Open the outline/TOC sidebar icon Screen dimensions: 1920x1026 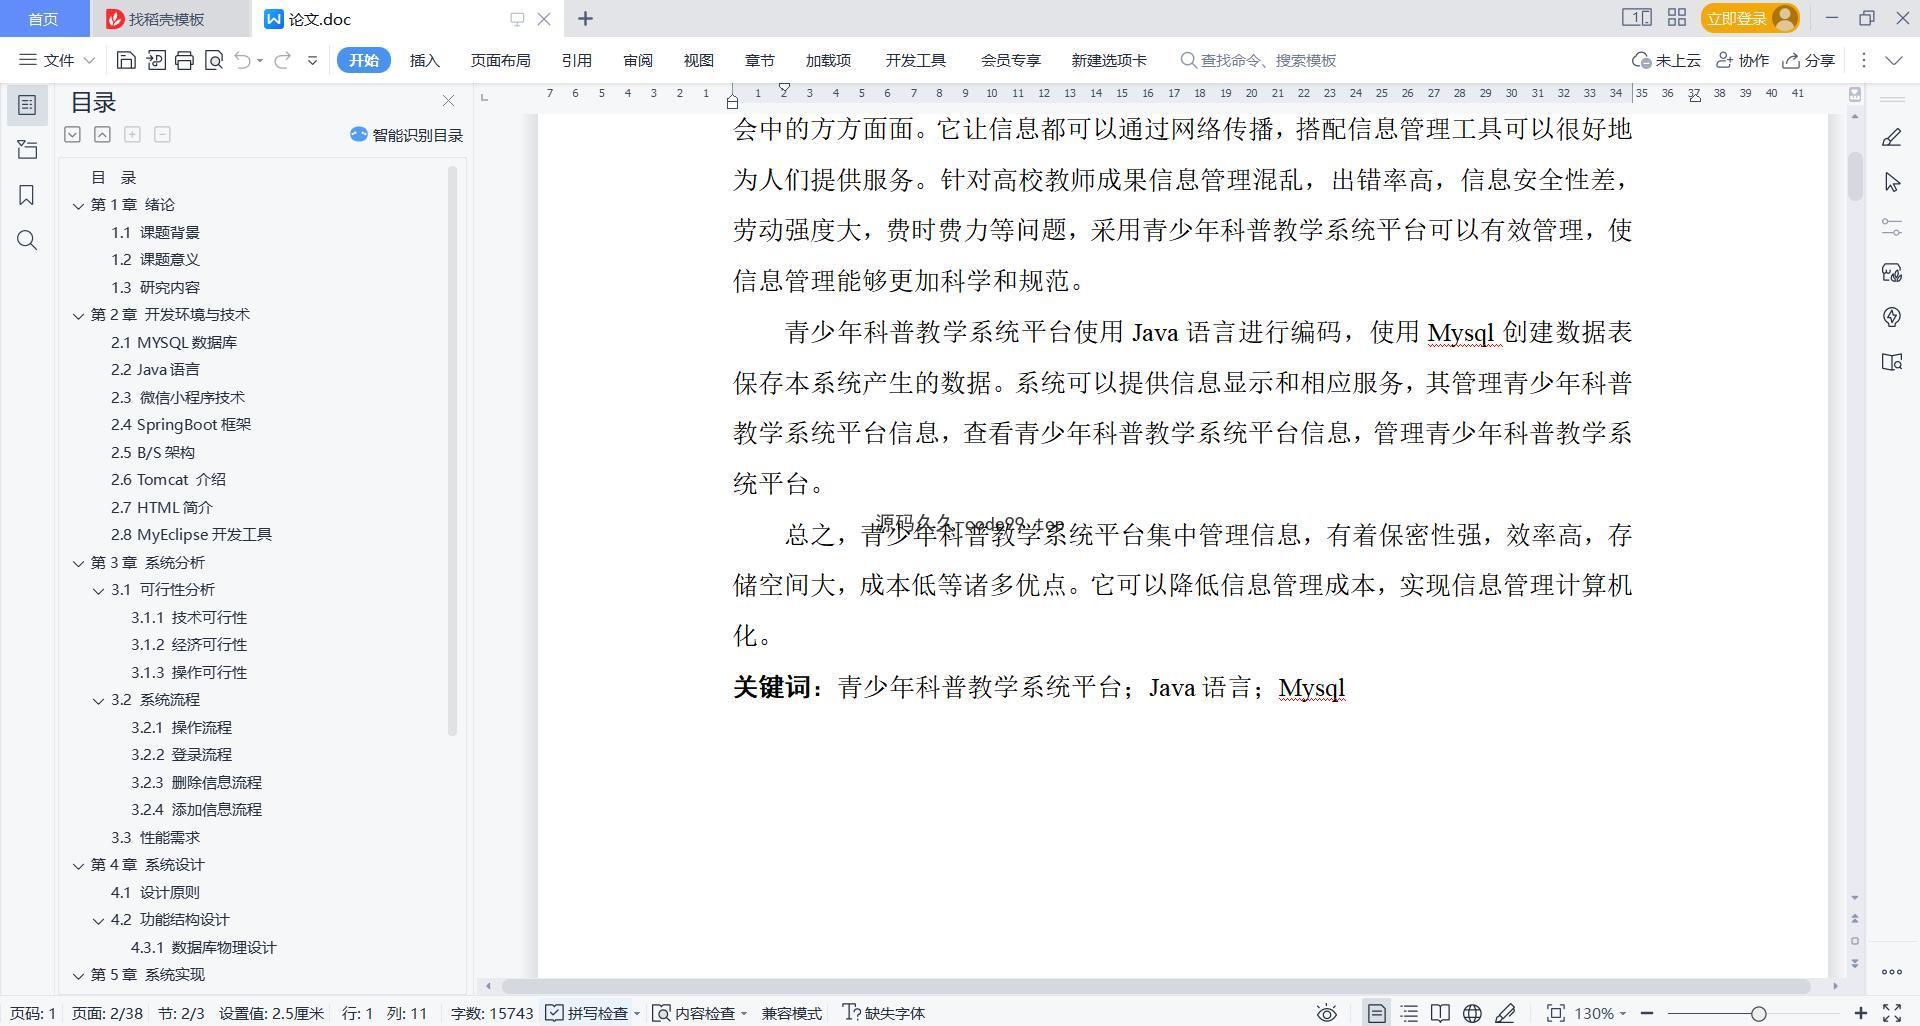click(27, 105)
